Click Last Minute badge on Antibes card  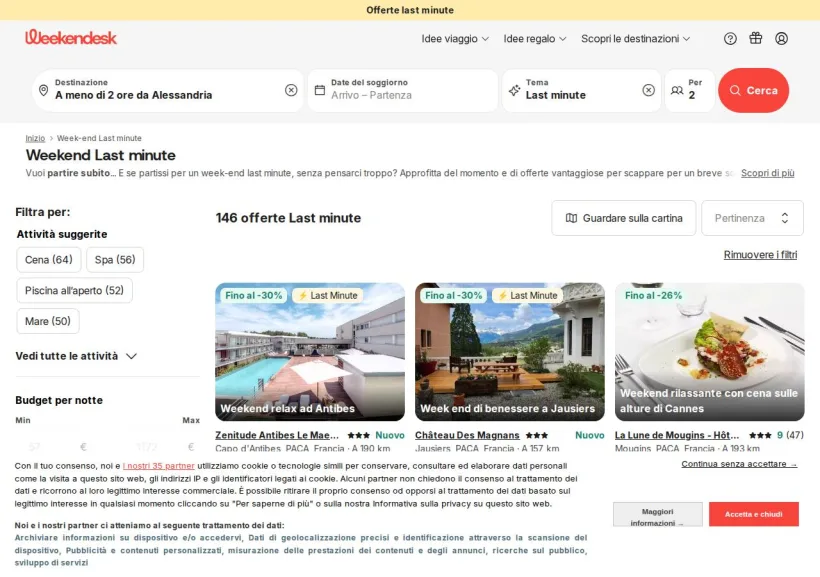[327, 296]
